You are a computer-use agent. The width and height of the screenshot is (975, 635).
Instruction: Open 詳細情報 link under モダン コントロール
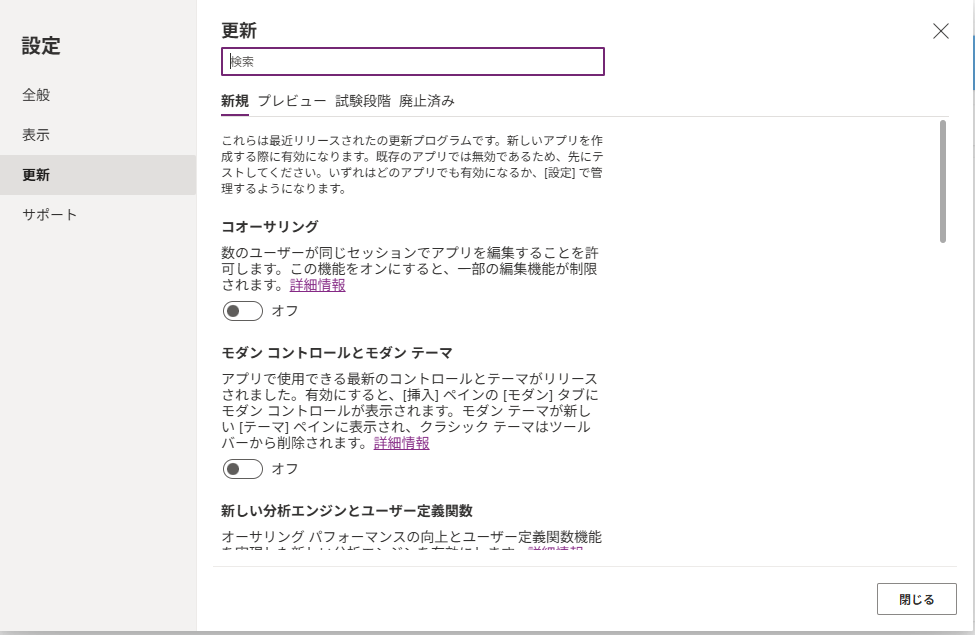click(x=402, y=443)
